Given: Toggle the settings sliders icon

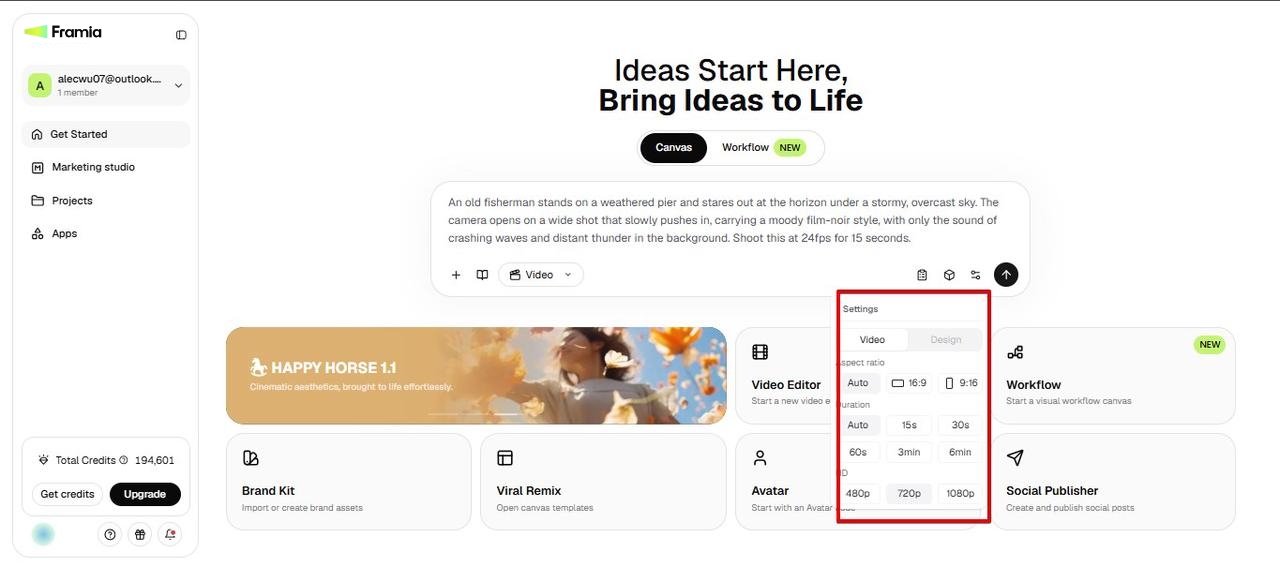Looking at the screenshot, I should 976,275.
